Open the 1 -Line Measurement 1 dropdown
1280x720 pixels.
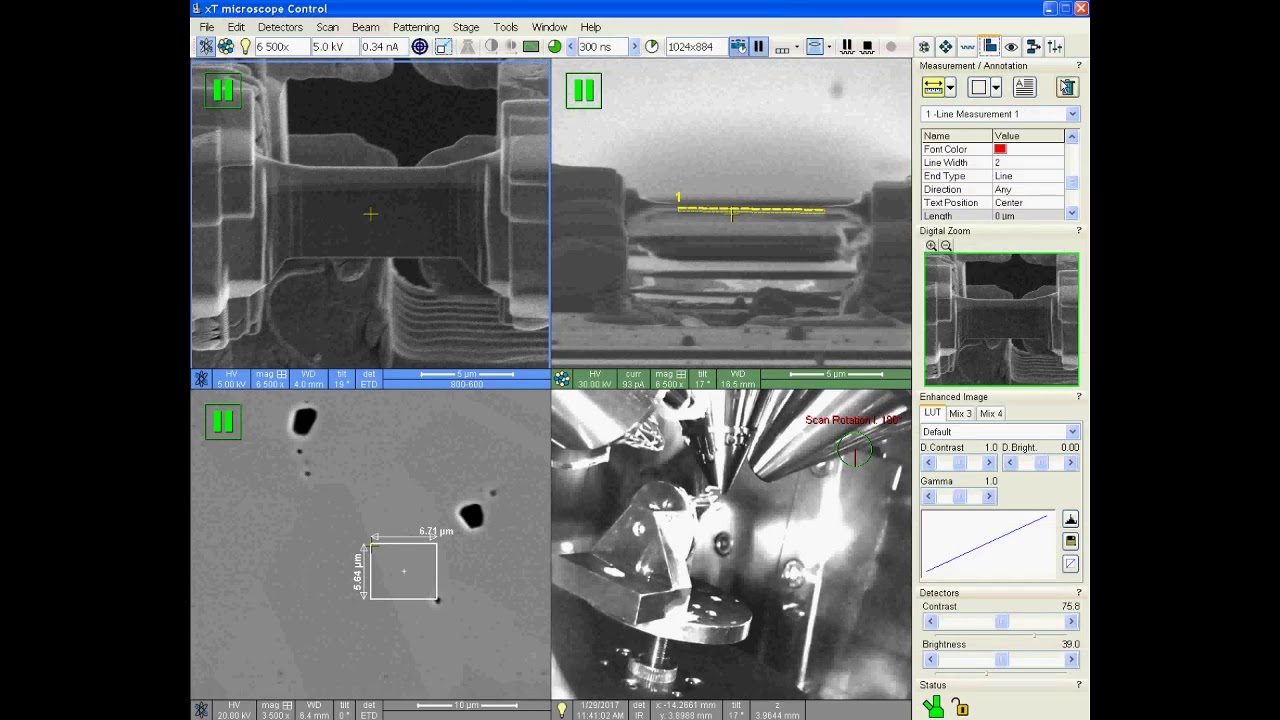point(1000,114)
